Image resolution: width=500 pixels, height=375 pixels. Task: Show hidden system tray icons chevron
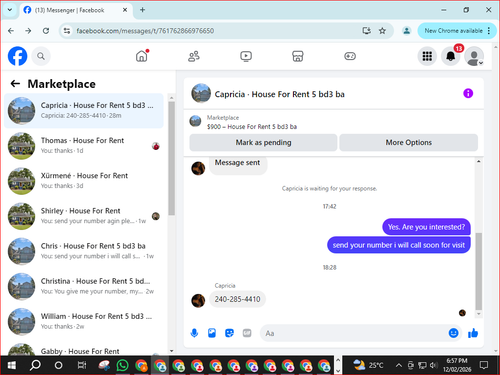point(399,365)
